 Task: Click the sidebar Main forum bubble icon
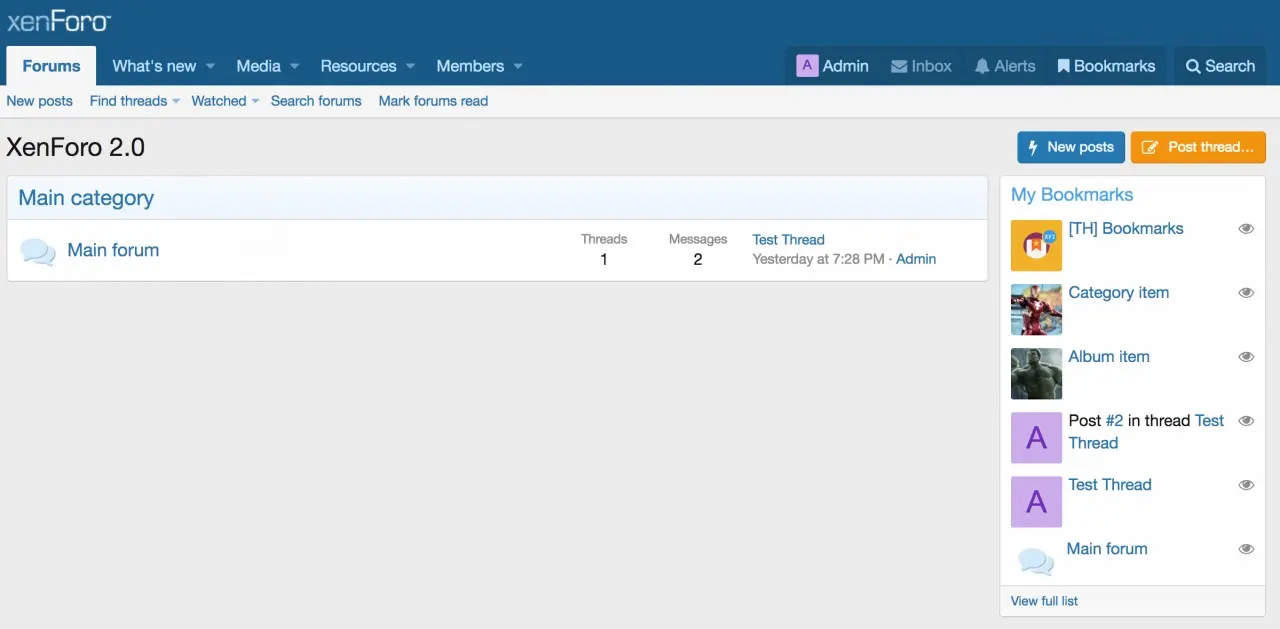point(1036,561)
